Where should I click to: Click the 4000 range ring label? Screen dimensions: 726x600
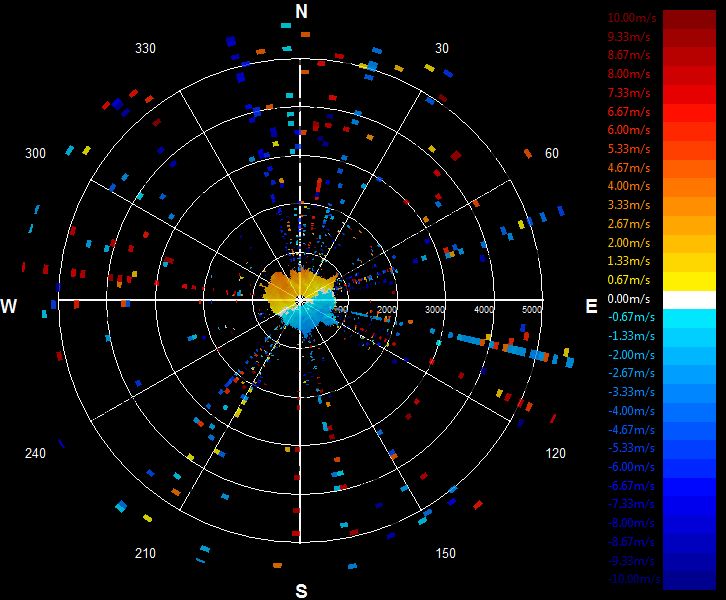tap(483, 309)
